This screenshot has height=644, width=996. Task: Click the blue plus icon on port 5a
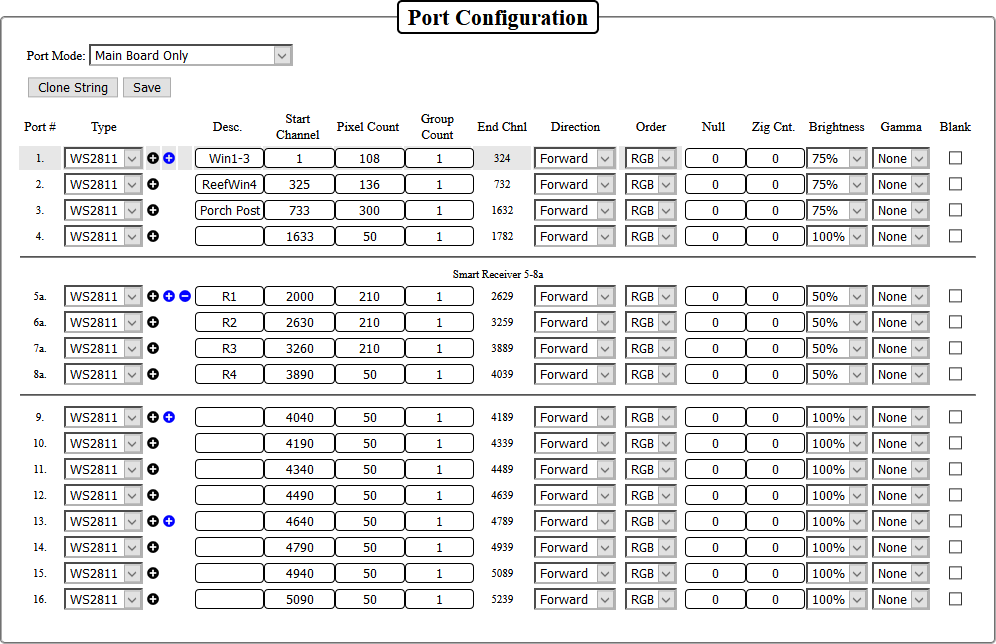coord(169,296)
